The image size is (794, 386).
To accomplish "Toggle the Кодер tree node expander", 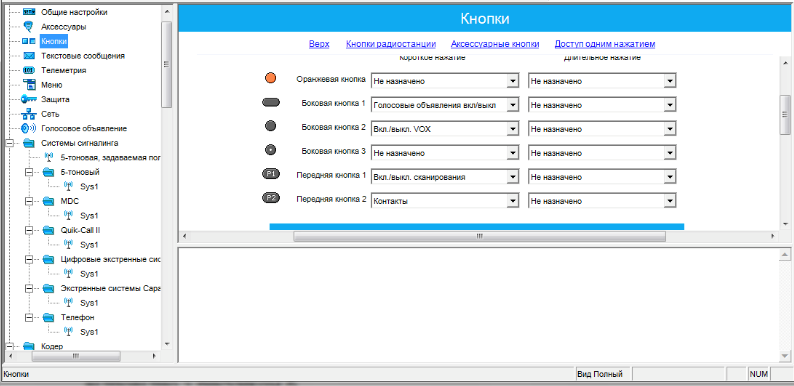I will pyautogui.click(x=9, y=346).
